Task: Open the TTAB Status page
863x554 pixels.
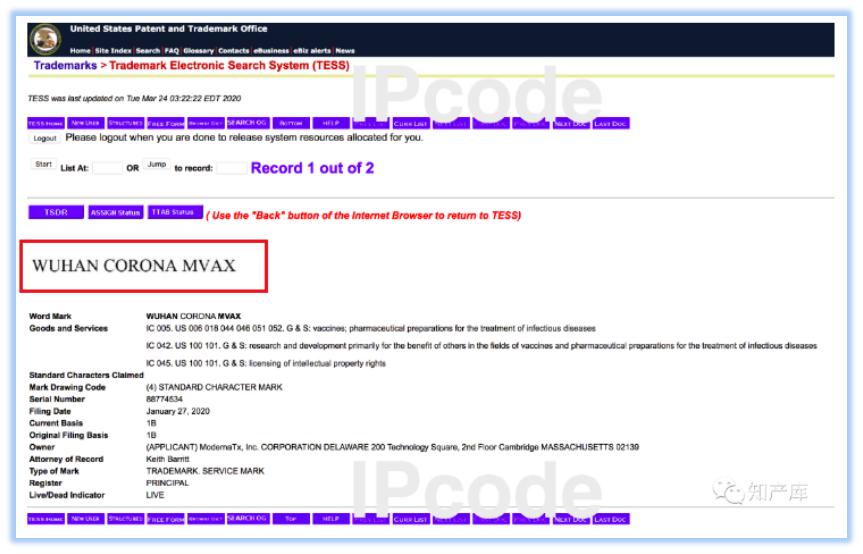Action: pos(175,213)
